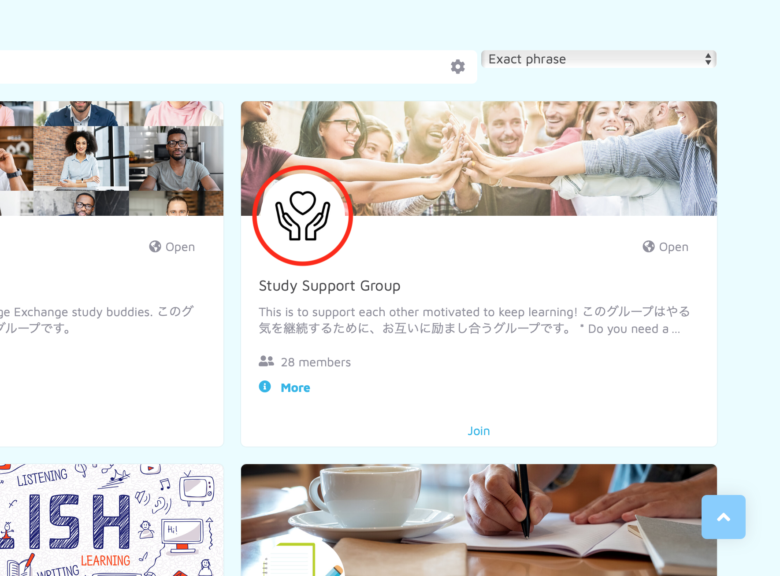The image size is (780, 576).
Task: Click the Open label on left card
Action: (x=180, y=247)
